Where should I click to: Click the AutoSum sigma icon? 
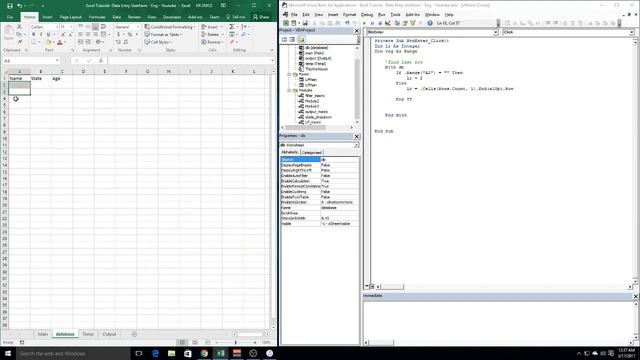point(231,27)
